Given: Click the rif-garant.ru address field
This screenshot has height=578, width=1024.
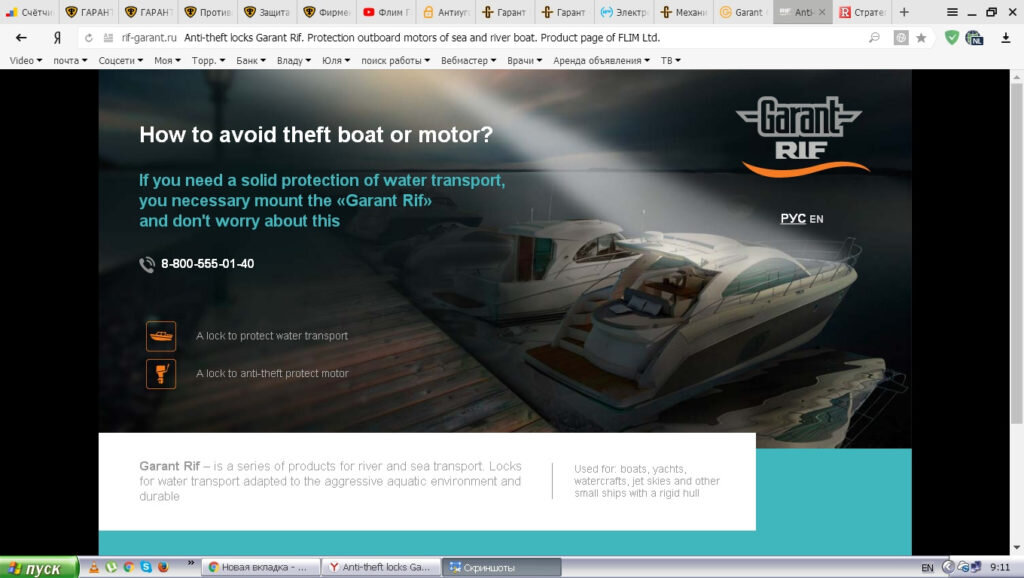Looking at the screenshot, I should pyautogui.click(x=150, y=38).
